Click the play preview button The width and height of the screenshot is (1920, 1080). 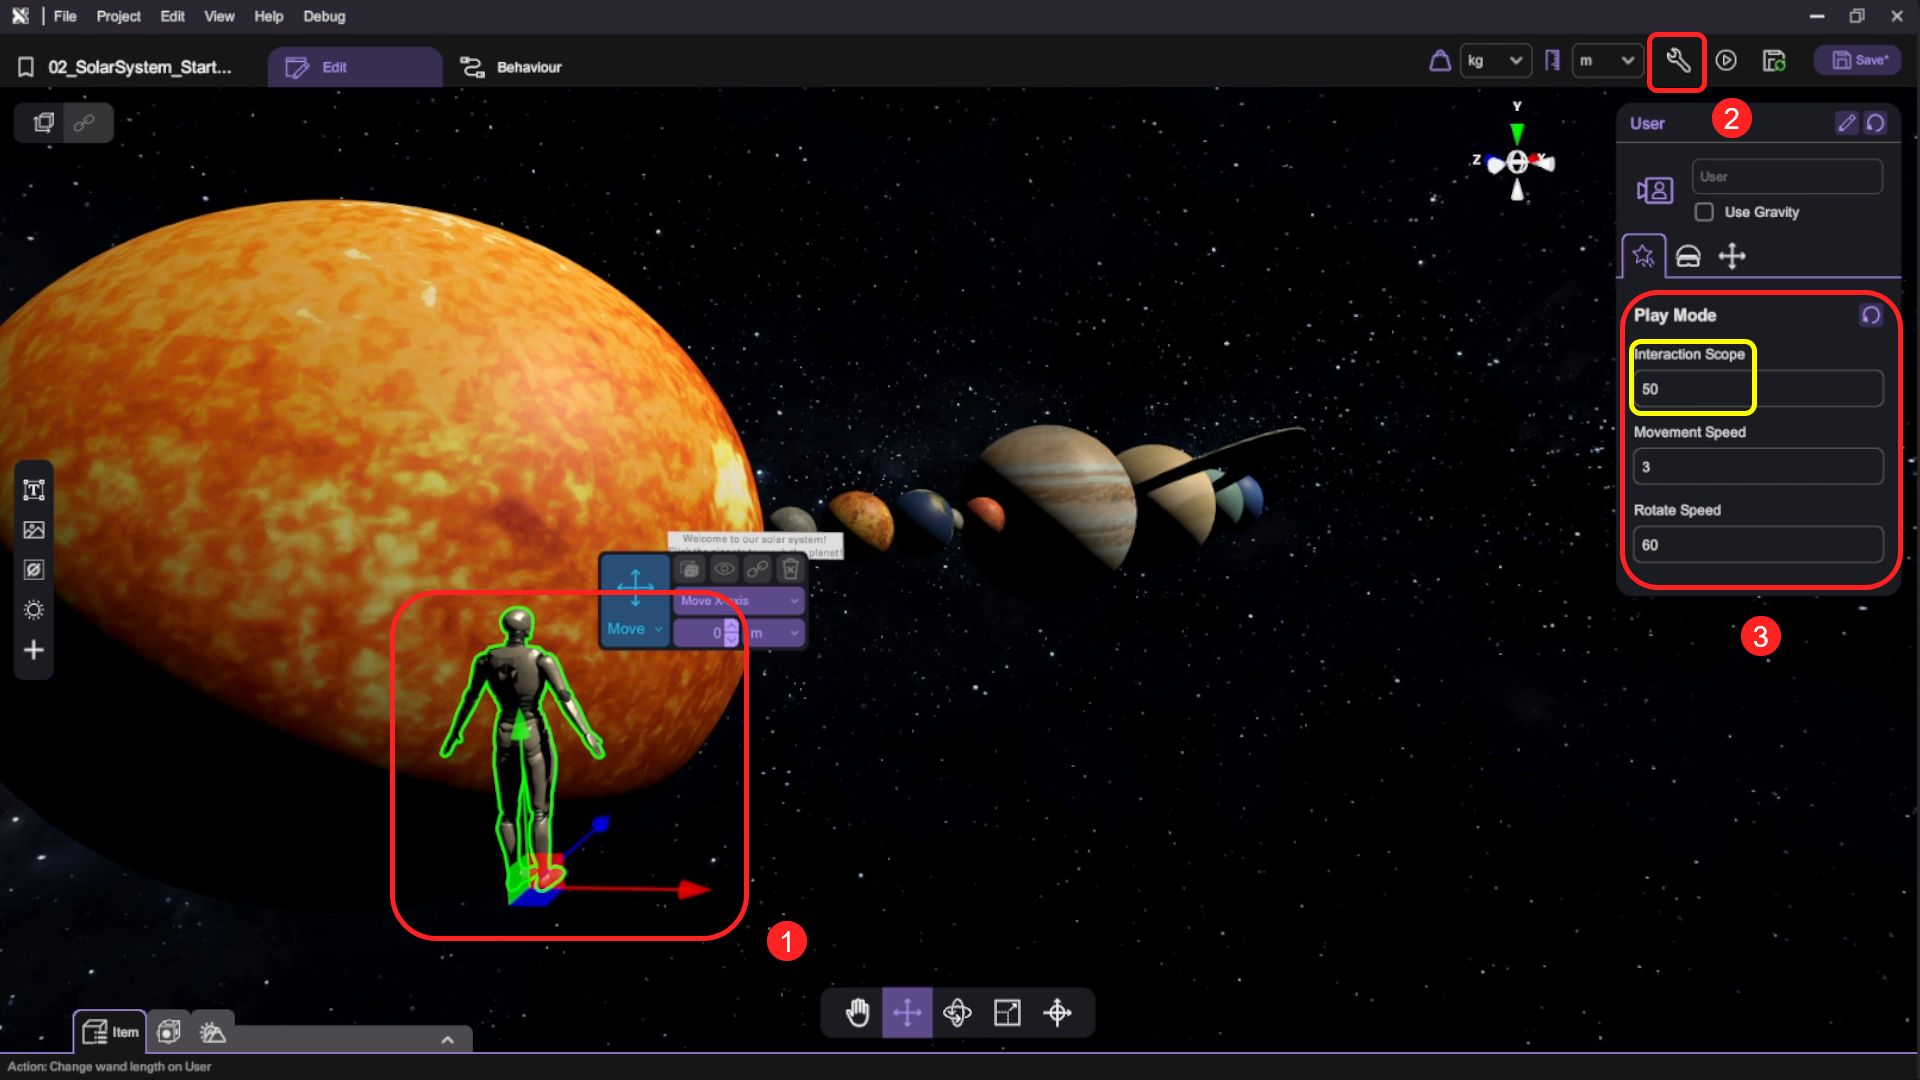tap(1726, 61)
